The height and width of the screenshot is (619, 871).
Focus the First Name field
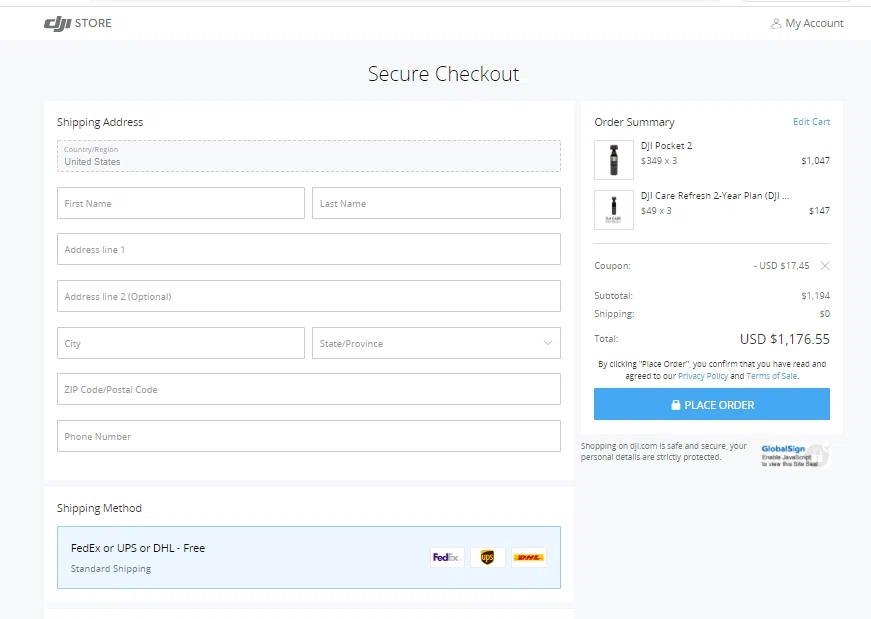pos(180,203)
